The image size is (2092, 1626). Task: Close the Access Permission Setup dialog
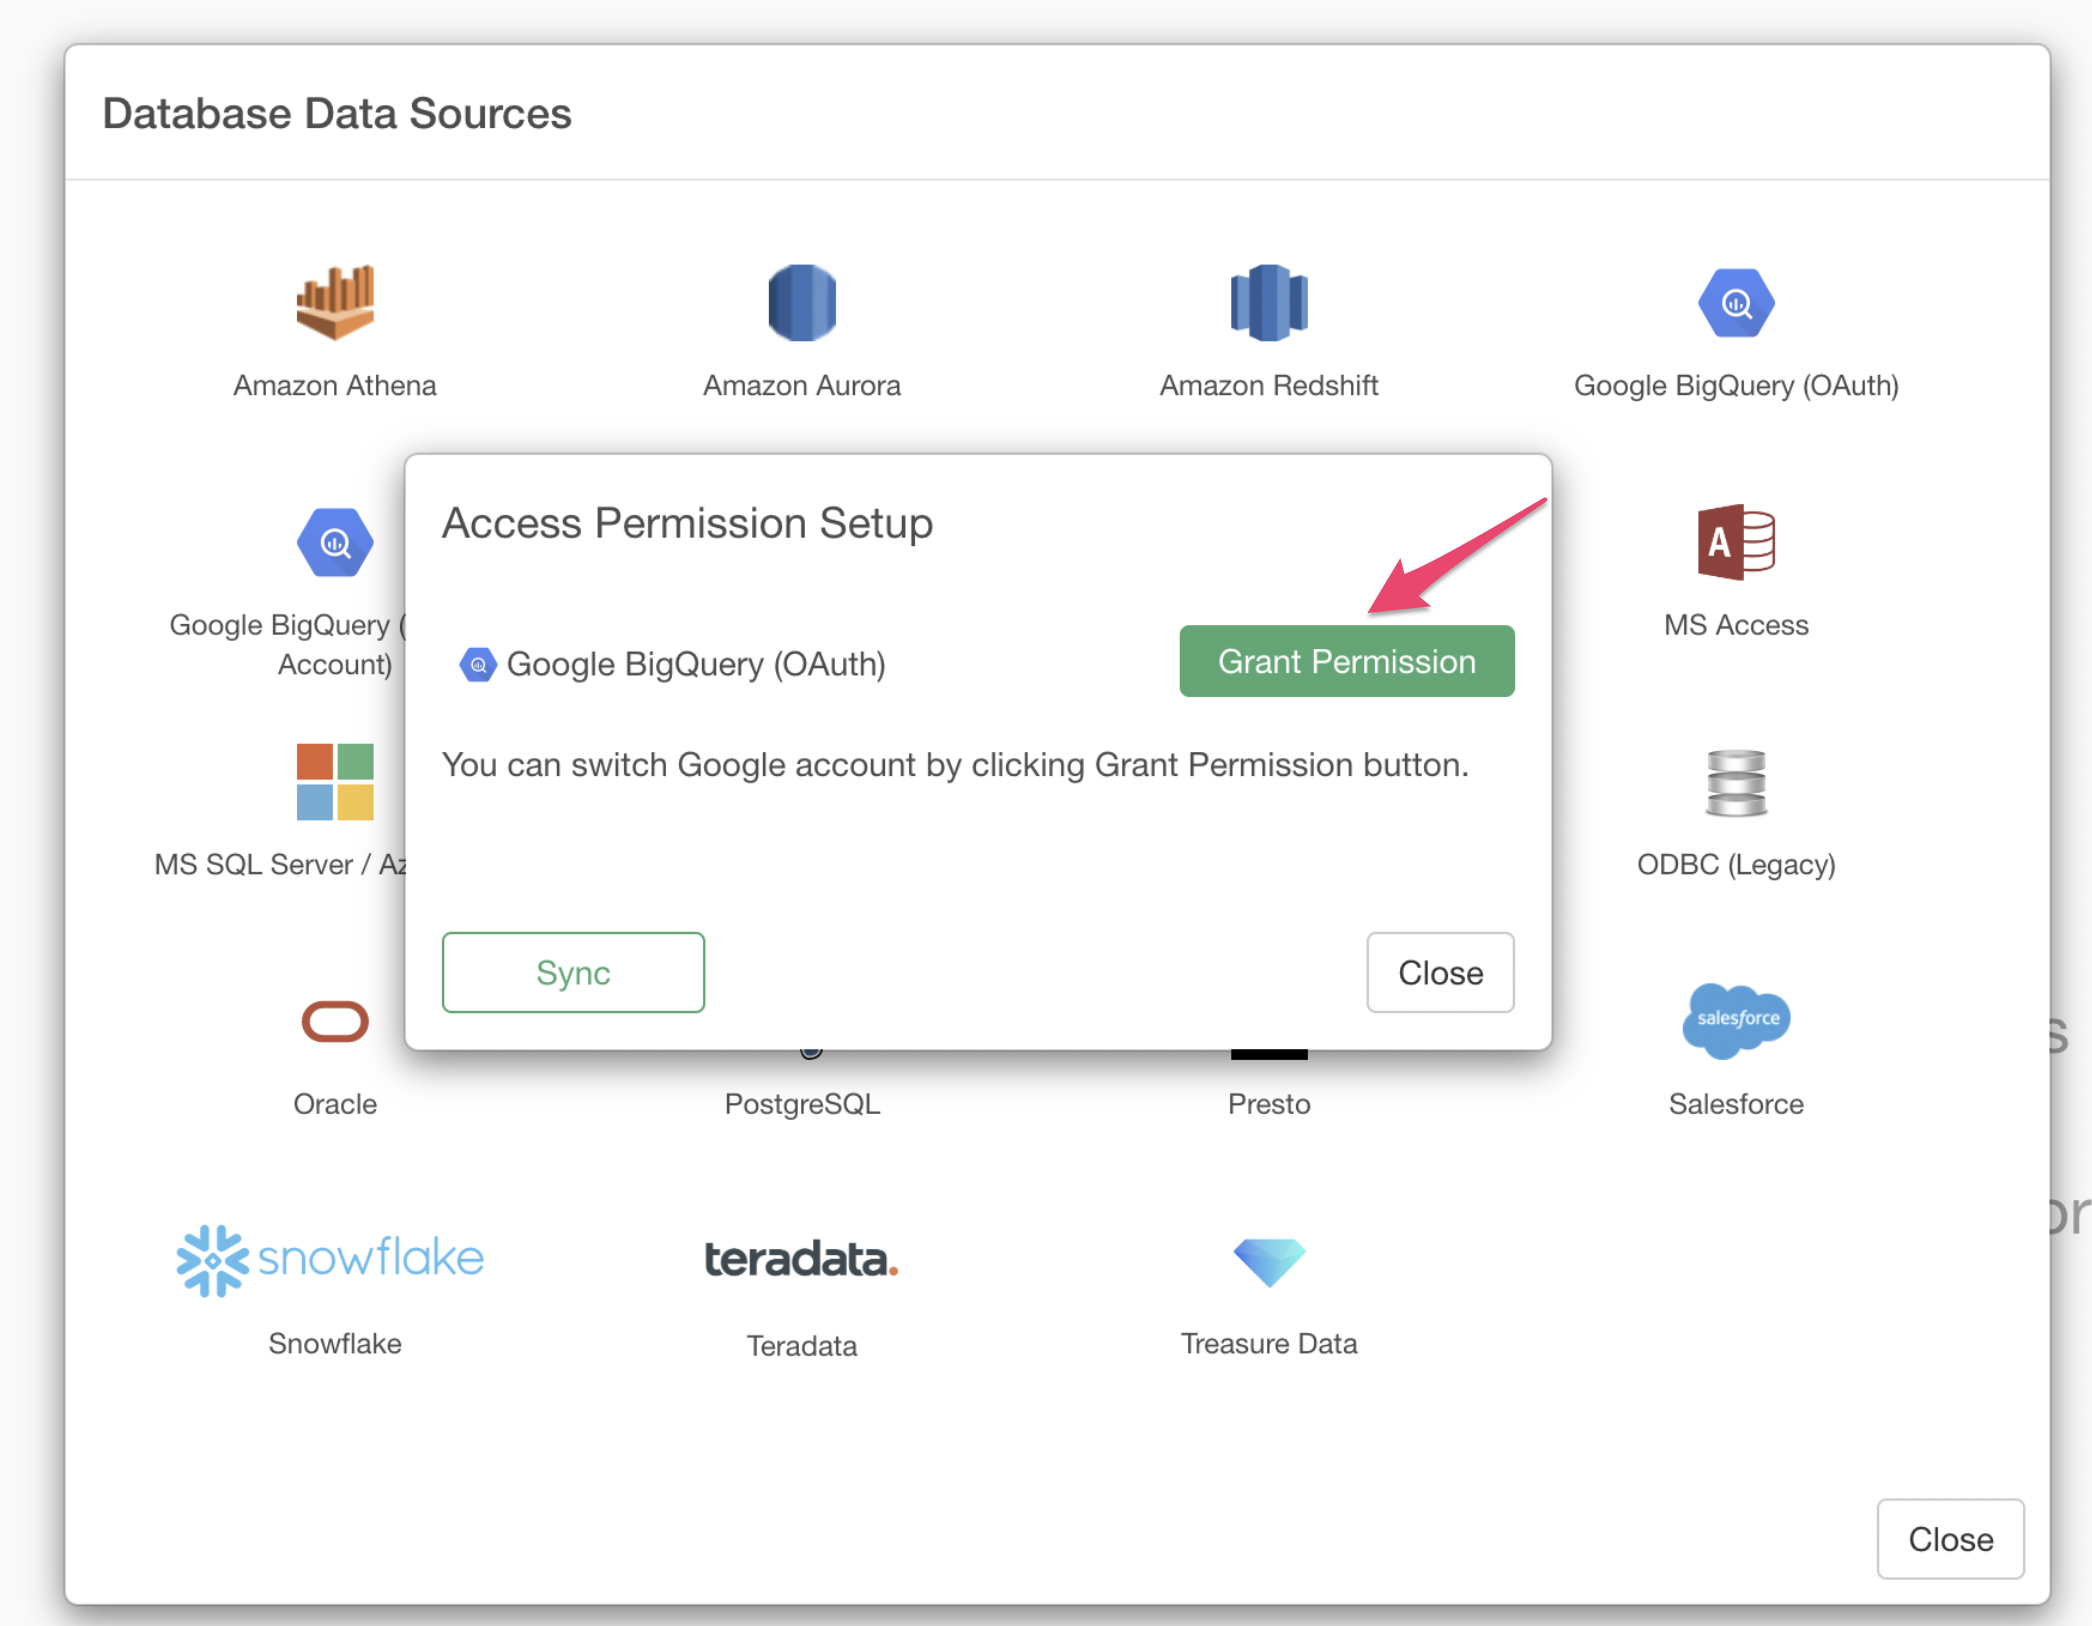[1440, 972]
